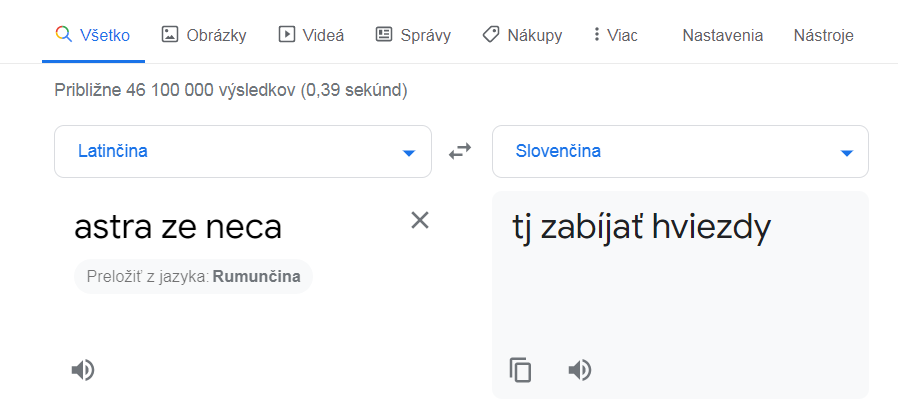The height and width of the screenshot is (417, 898).
Task: Swap Latinčina and Slovenčina languages
Action: tap(460, 152)
